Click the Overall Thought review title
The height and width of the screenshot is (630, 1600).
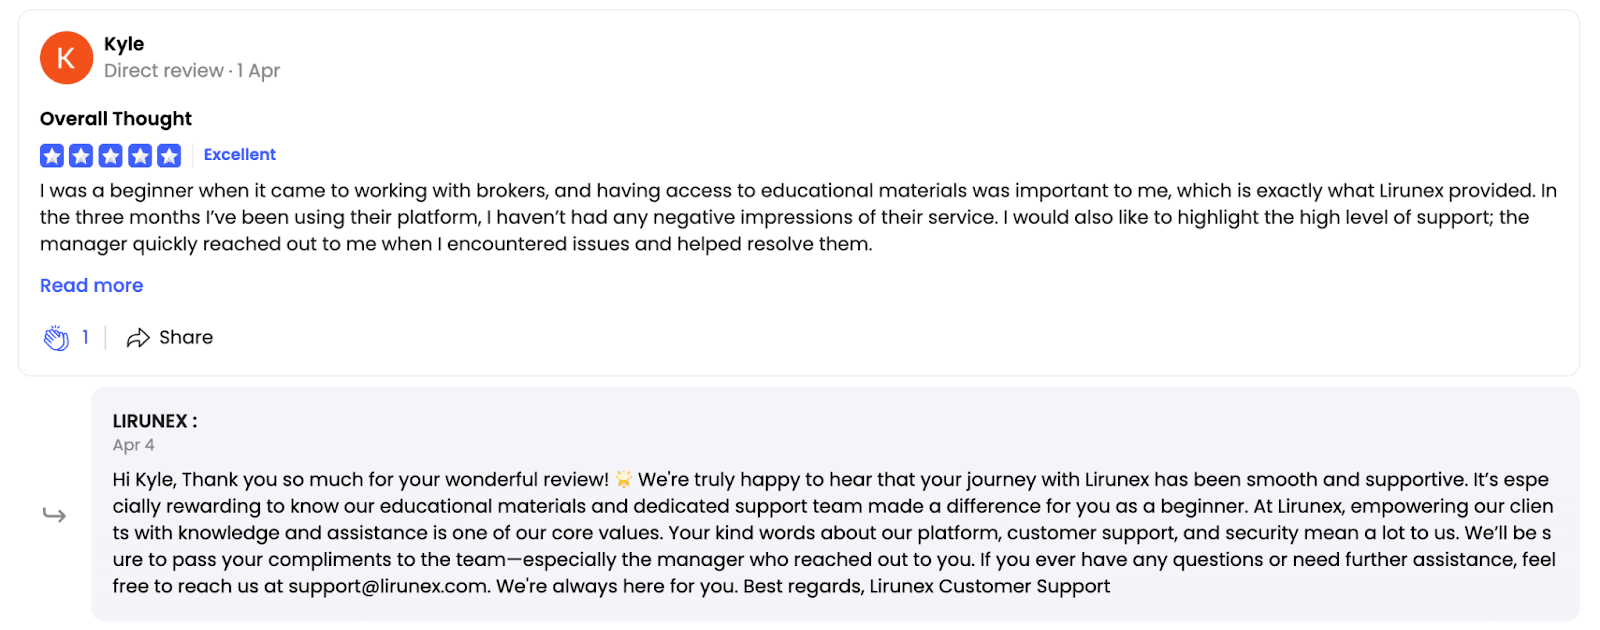[116, 119]
